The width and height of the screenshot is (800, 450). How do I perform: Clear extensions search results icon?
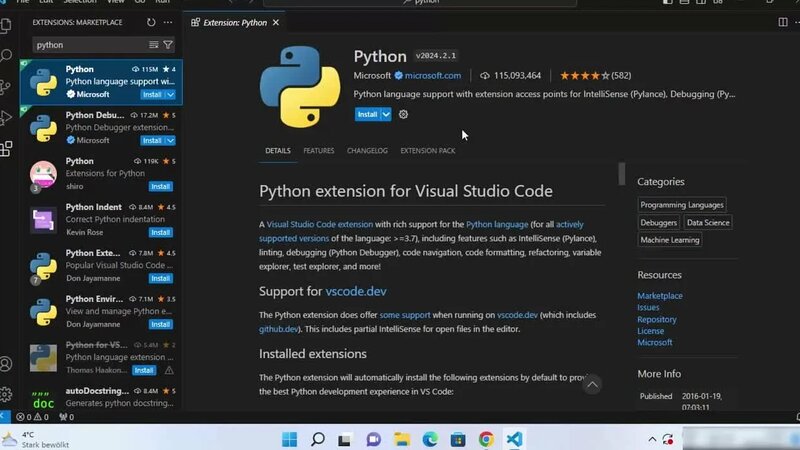154,45
